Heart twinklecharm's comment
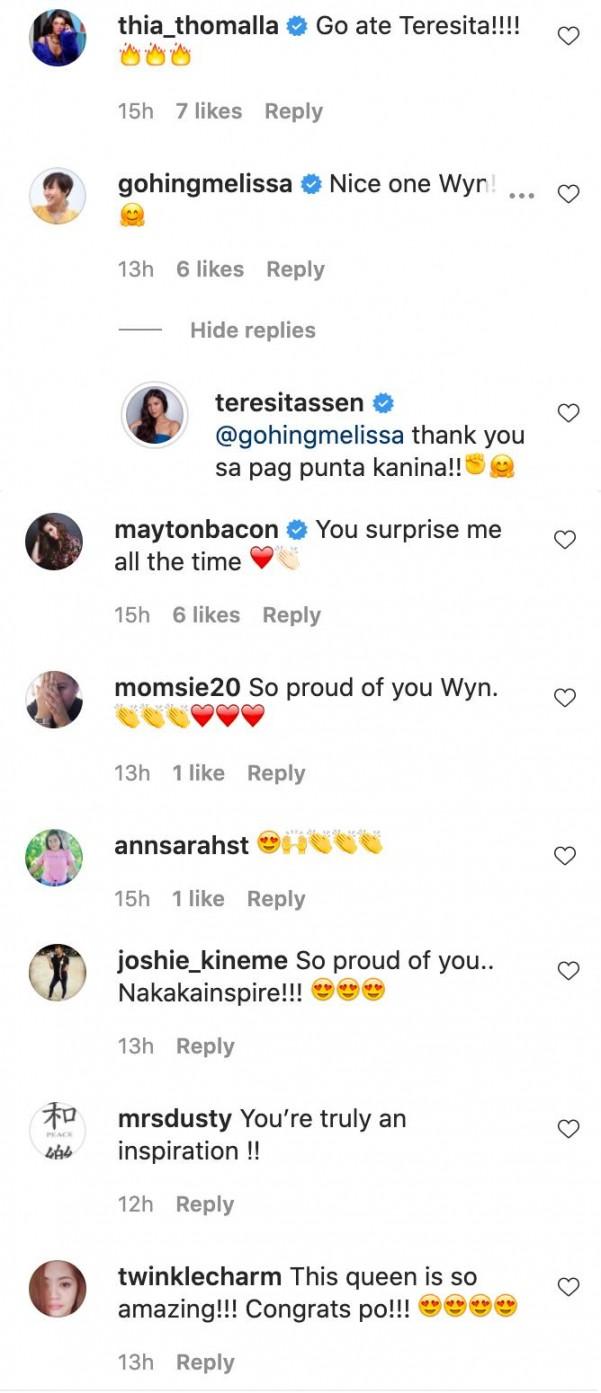 click(568, 1287)
